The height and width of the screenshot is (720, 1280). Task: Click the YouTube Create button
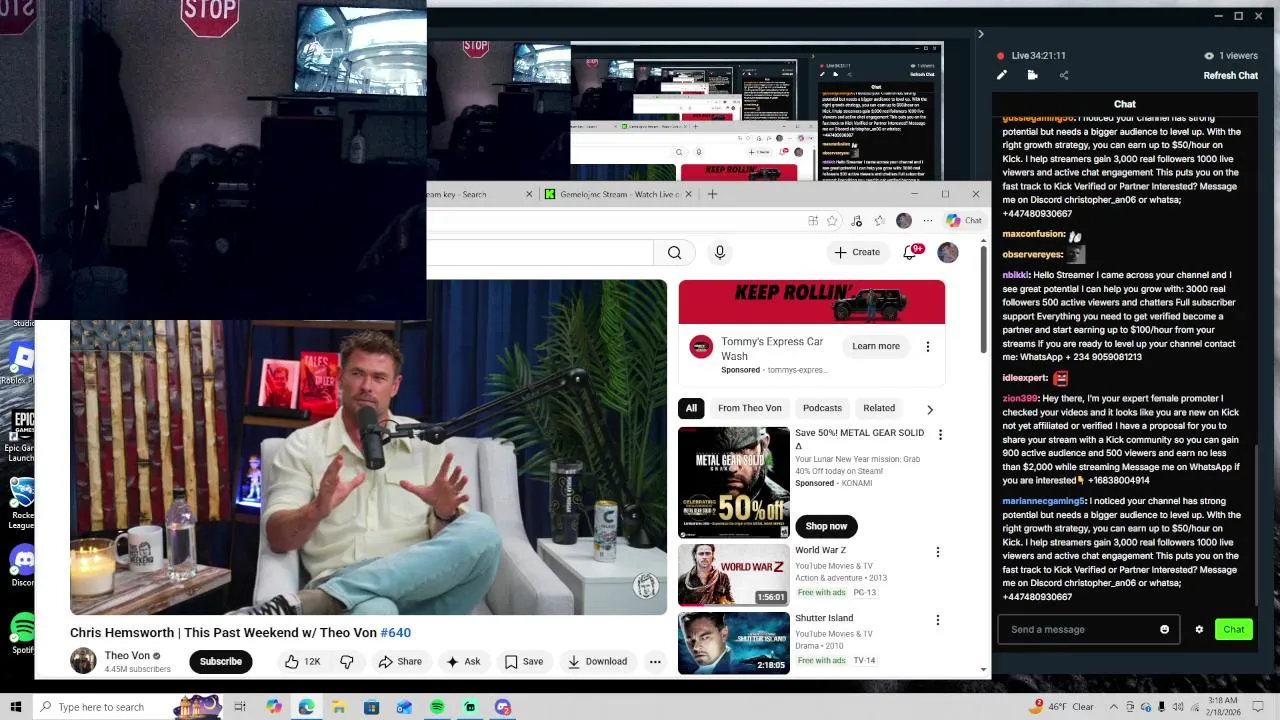tap(857, 252)
